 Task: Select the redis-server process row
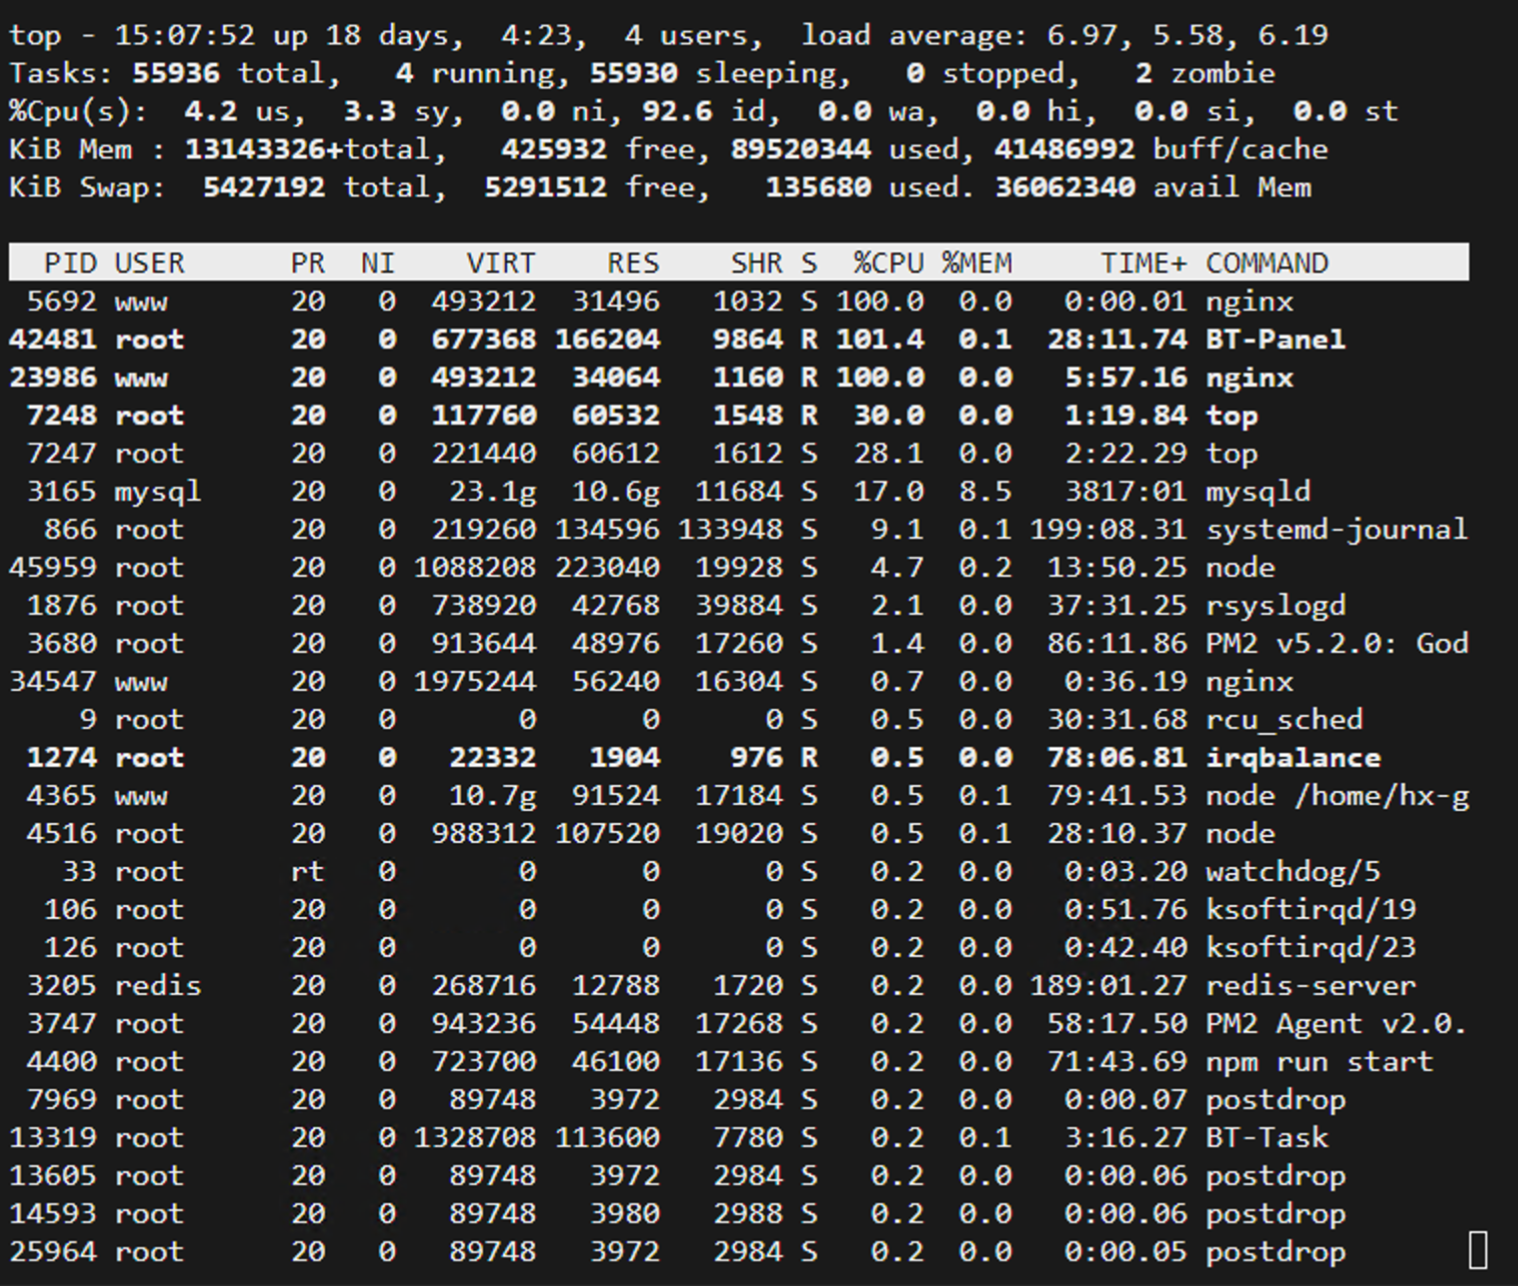[x=700, y=985]
